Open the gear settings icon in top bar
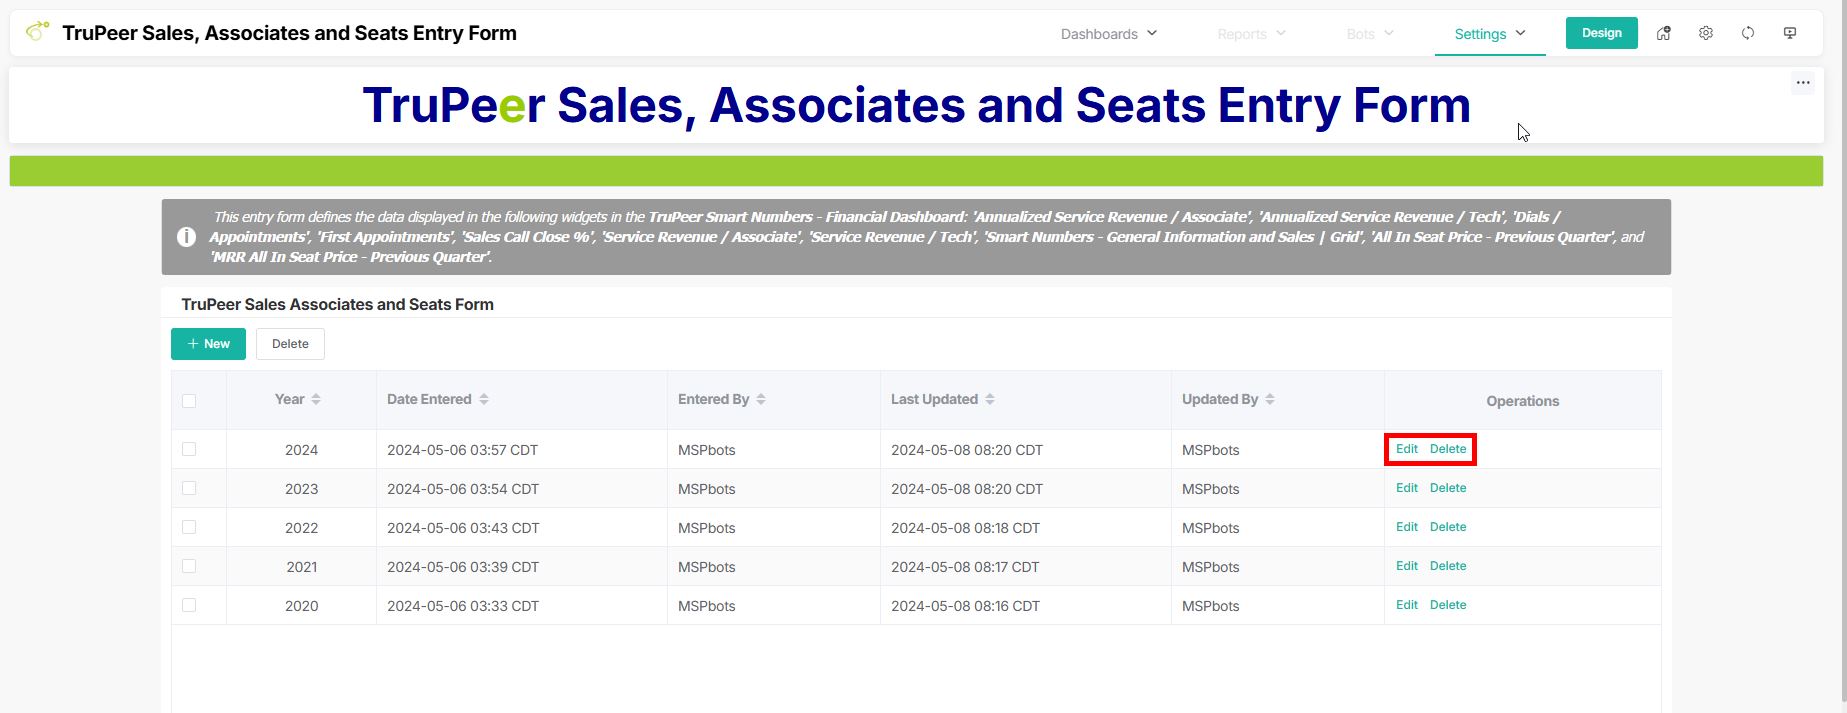Image resolution: width=1847 pixels, height=713 pixels. [1706, 33]
